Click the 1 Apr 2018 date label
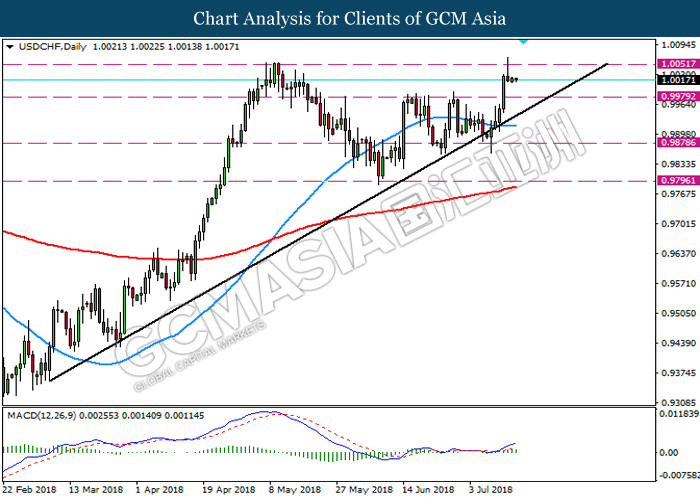 pos(159,490)
